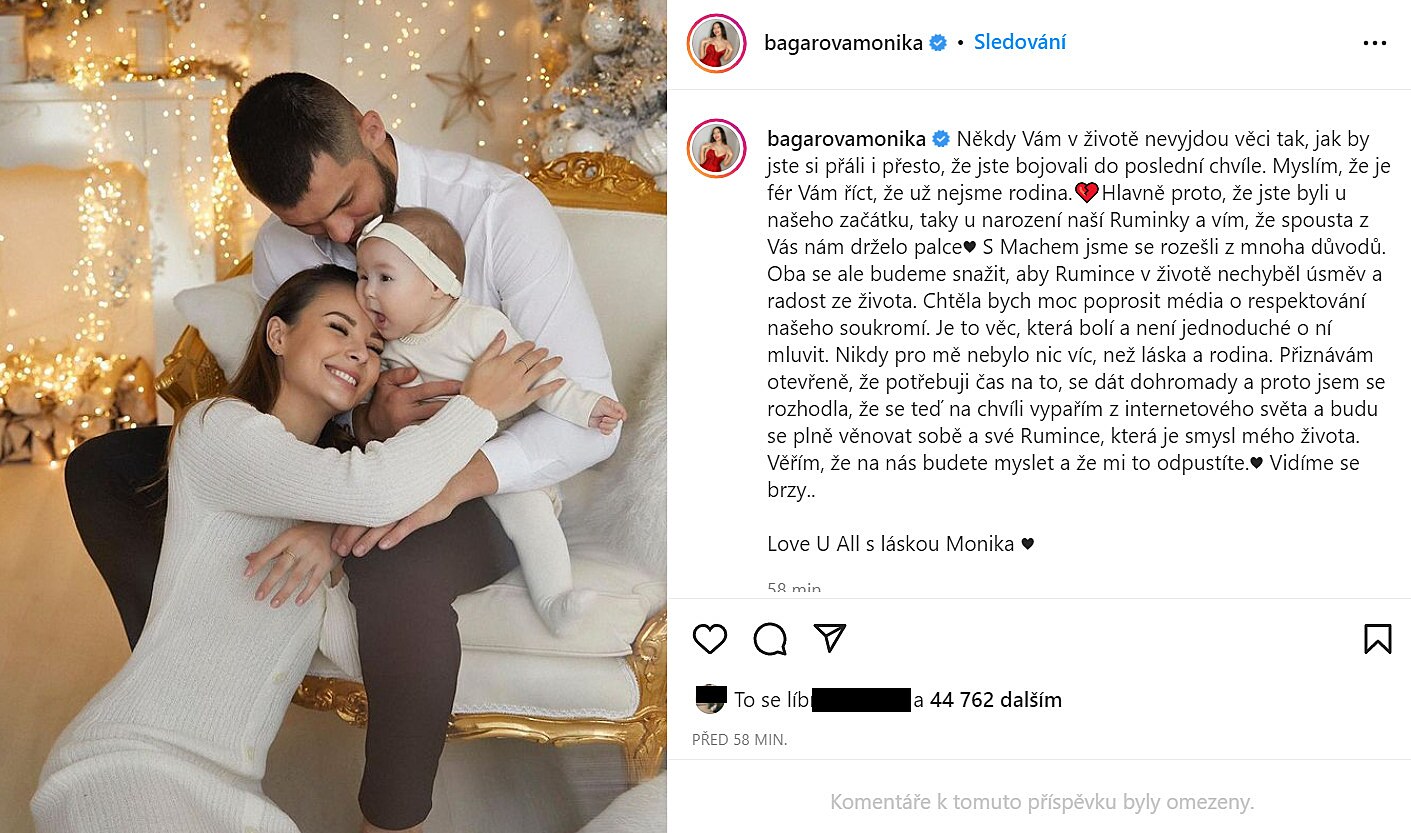This screenshot has height=833, width=1411.
Task: Share the post with the paper plane icon
Action: 830,638
